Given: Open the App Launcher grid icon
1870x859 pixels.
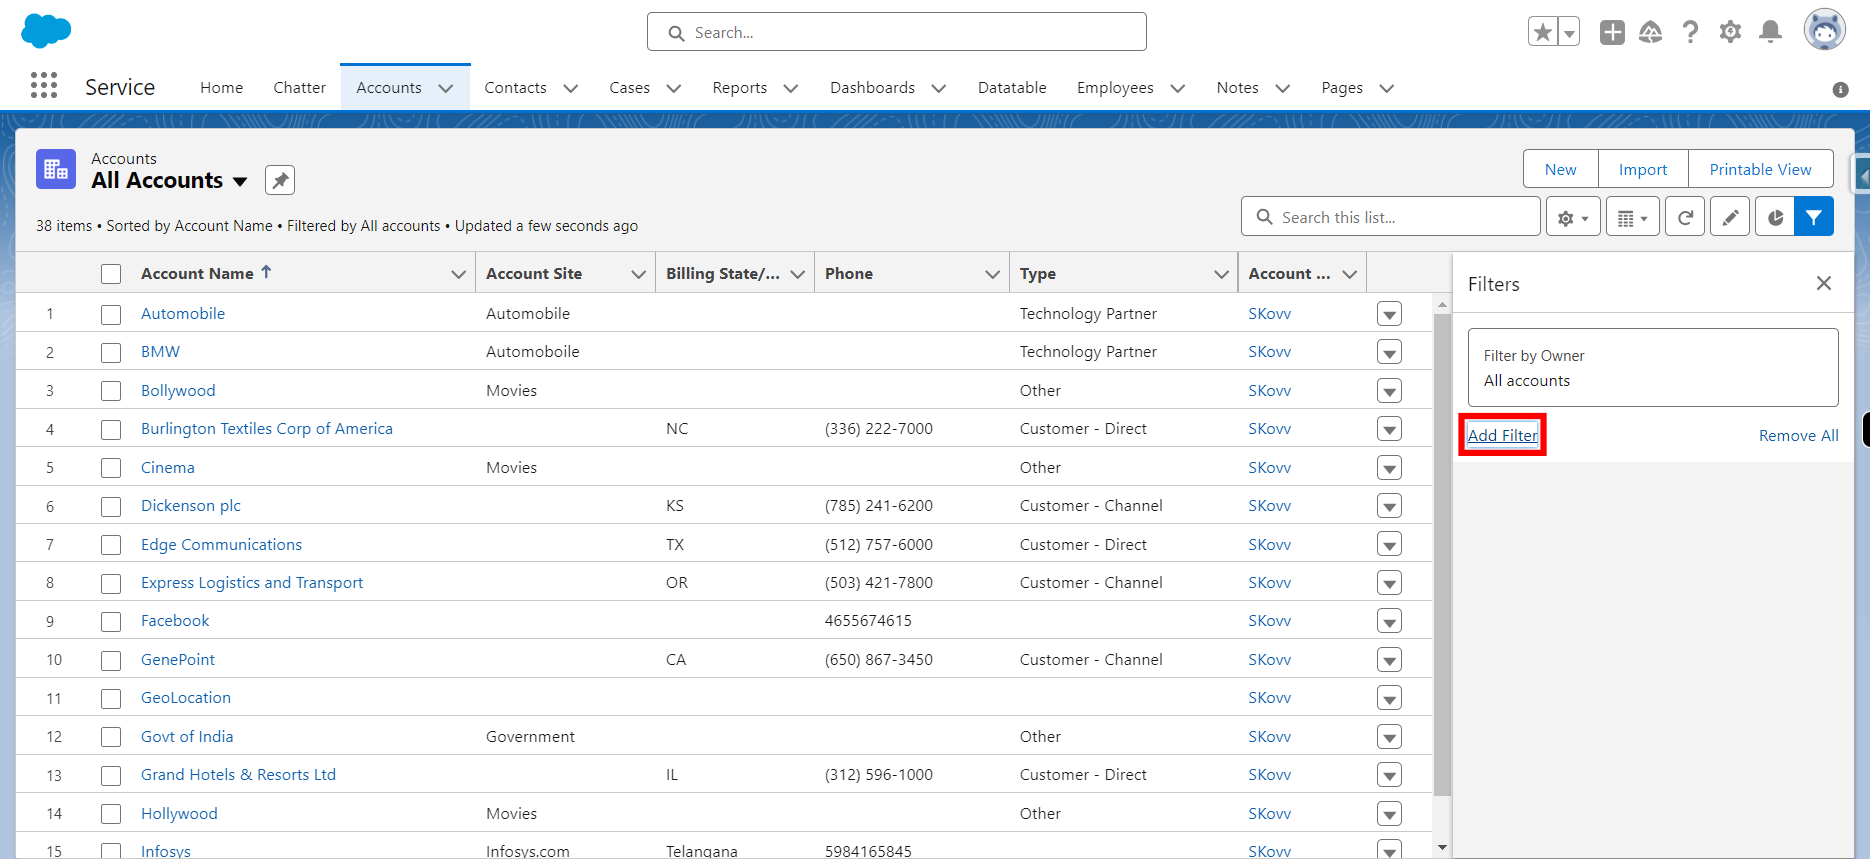Looking at the screenshot, I should [44, 85].
